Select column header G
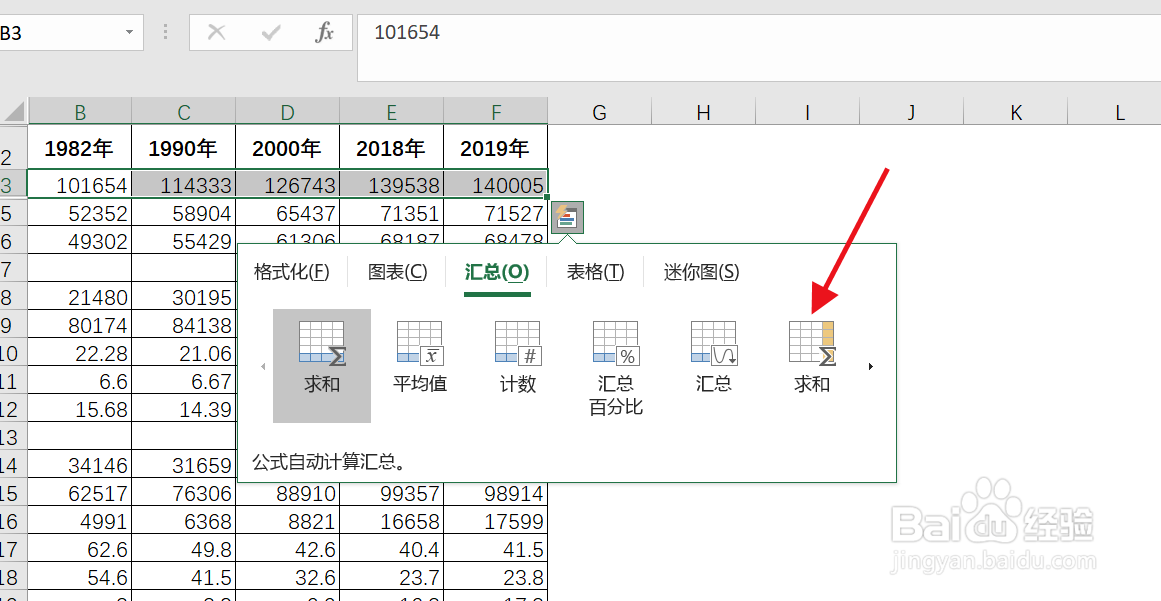The width and height of the screenshot is (1161, 601). [x=599, y=111]
